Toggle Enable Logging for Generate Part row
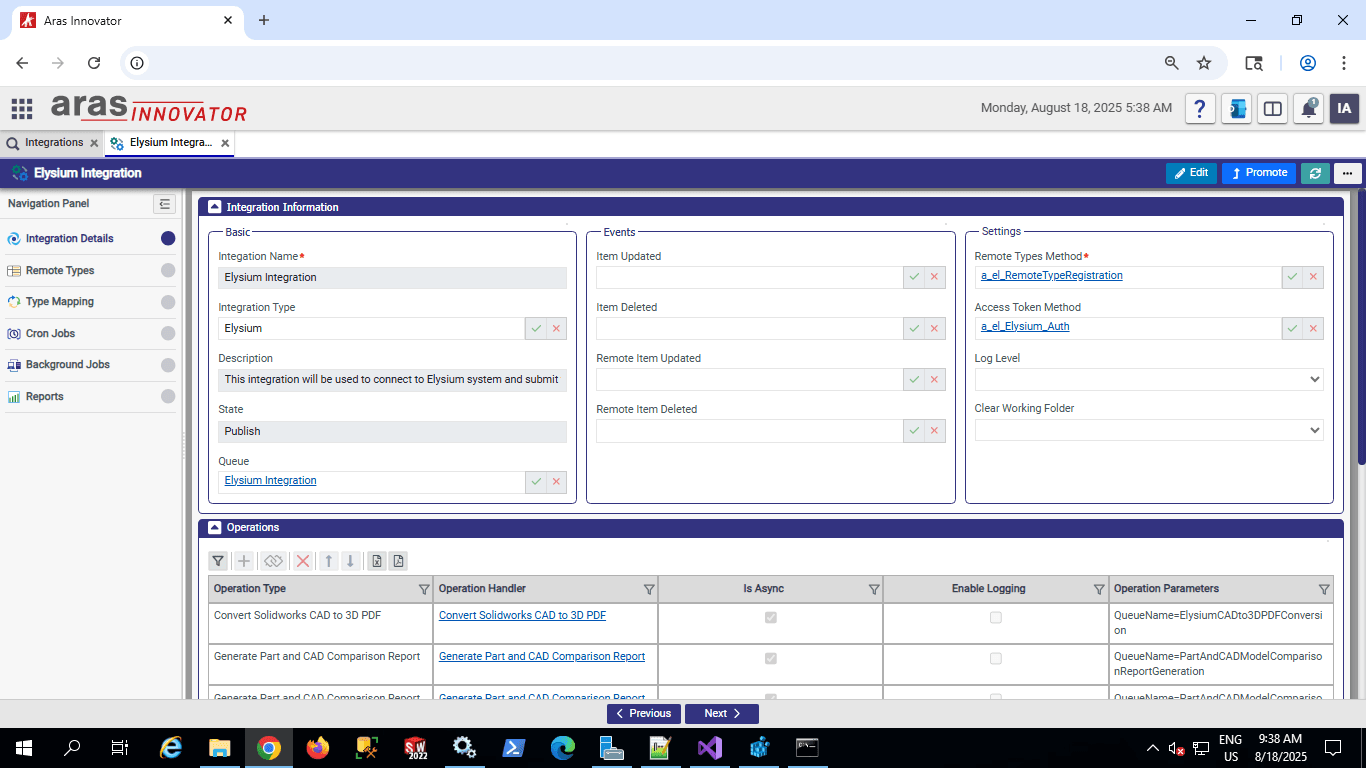This screenshot has height=768, width=1366. (995, 659)
